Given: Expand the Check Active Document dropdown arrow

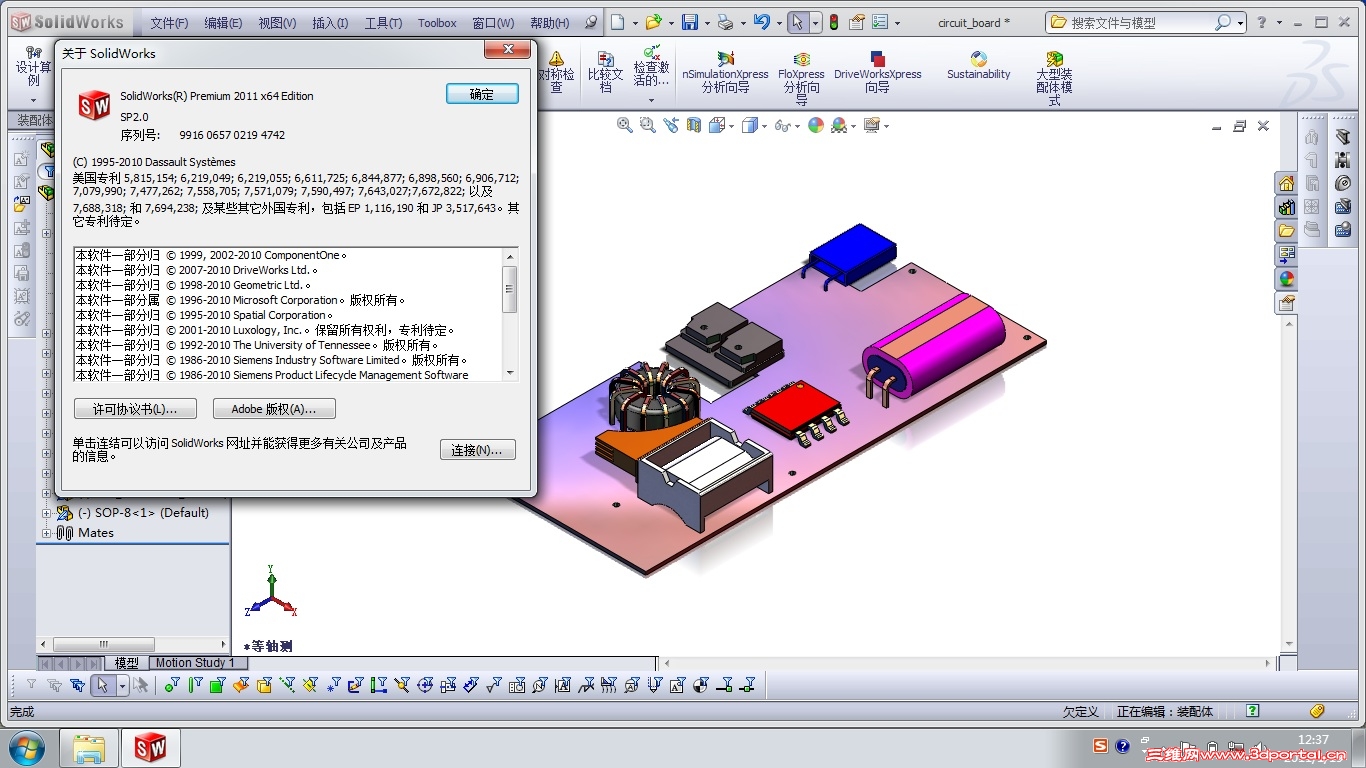Looking at the screenshot, I should click(x=651, y=100).
